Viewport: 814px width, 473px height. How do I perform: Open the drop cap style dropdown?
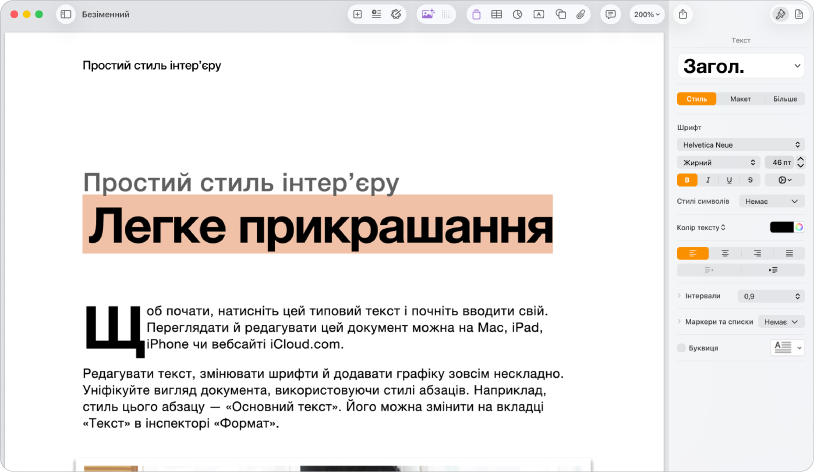[x=788, y=347]
